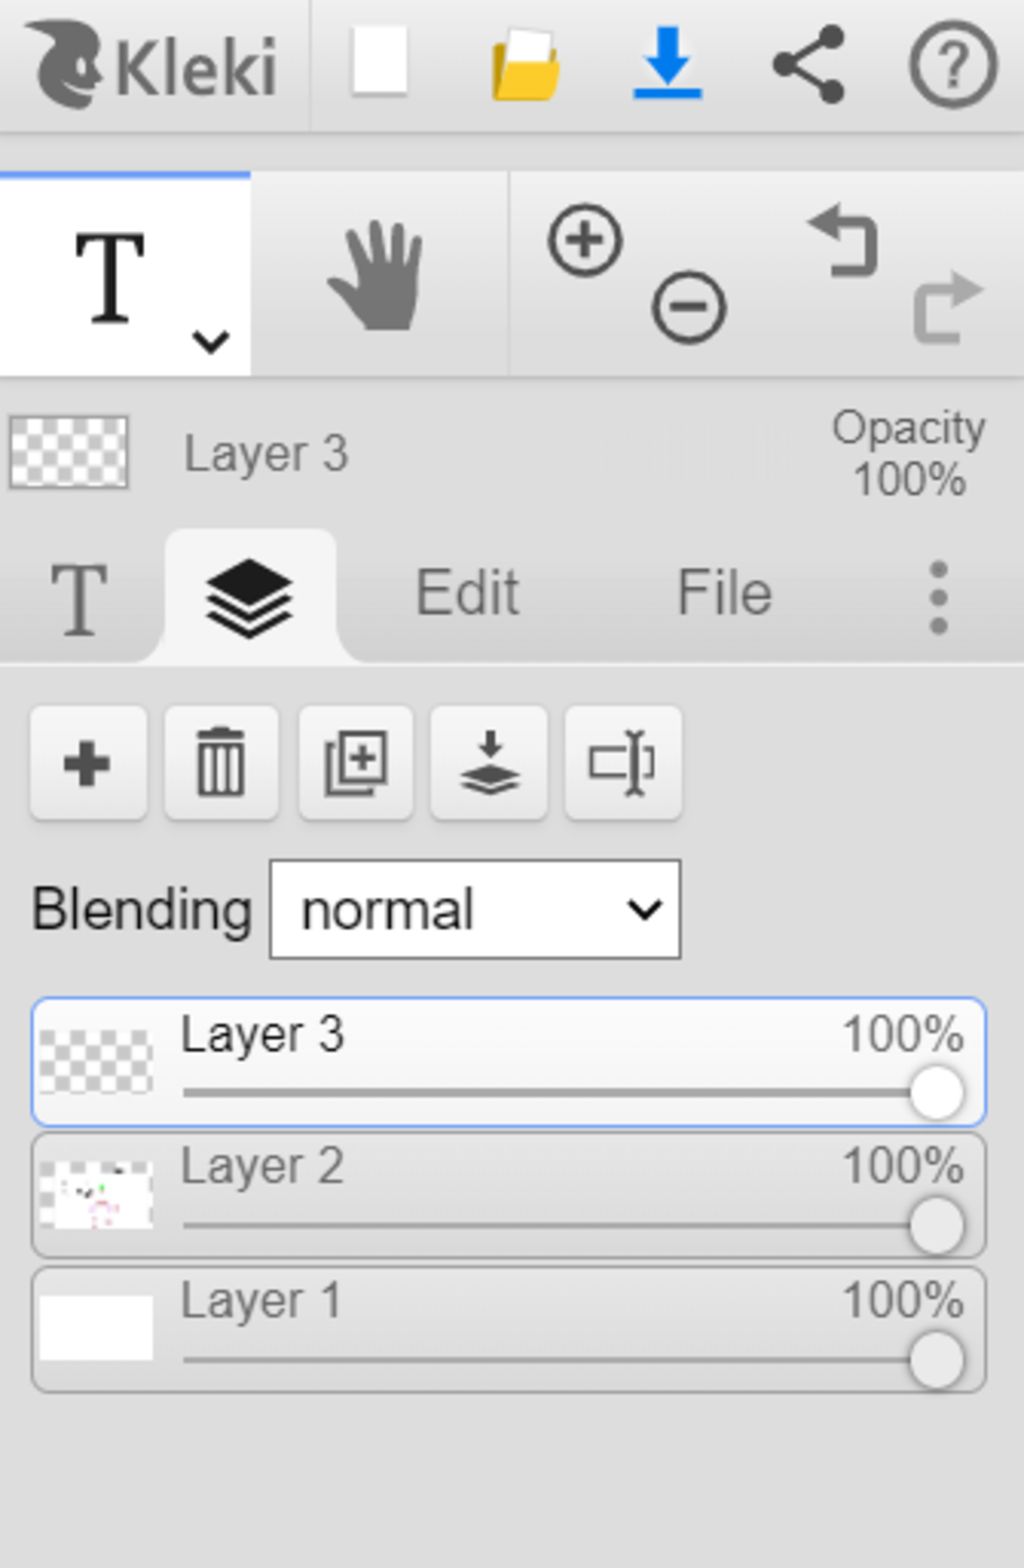Expand the Text tool chevron
The height and width of the screenshot is (1568, 1024).
[211, 342]
